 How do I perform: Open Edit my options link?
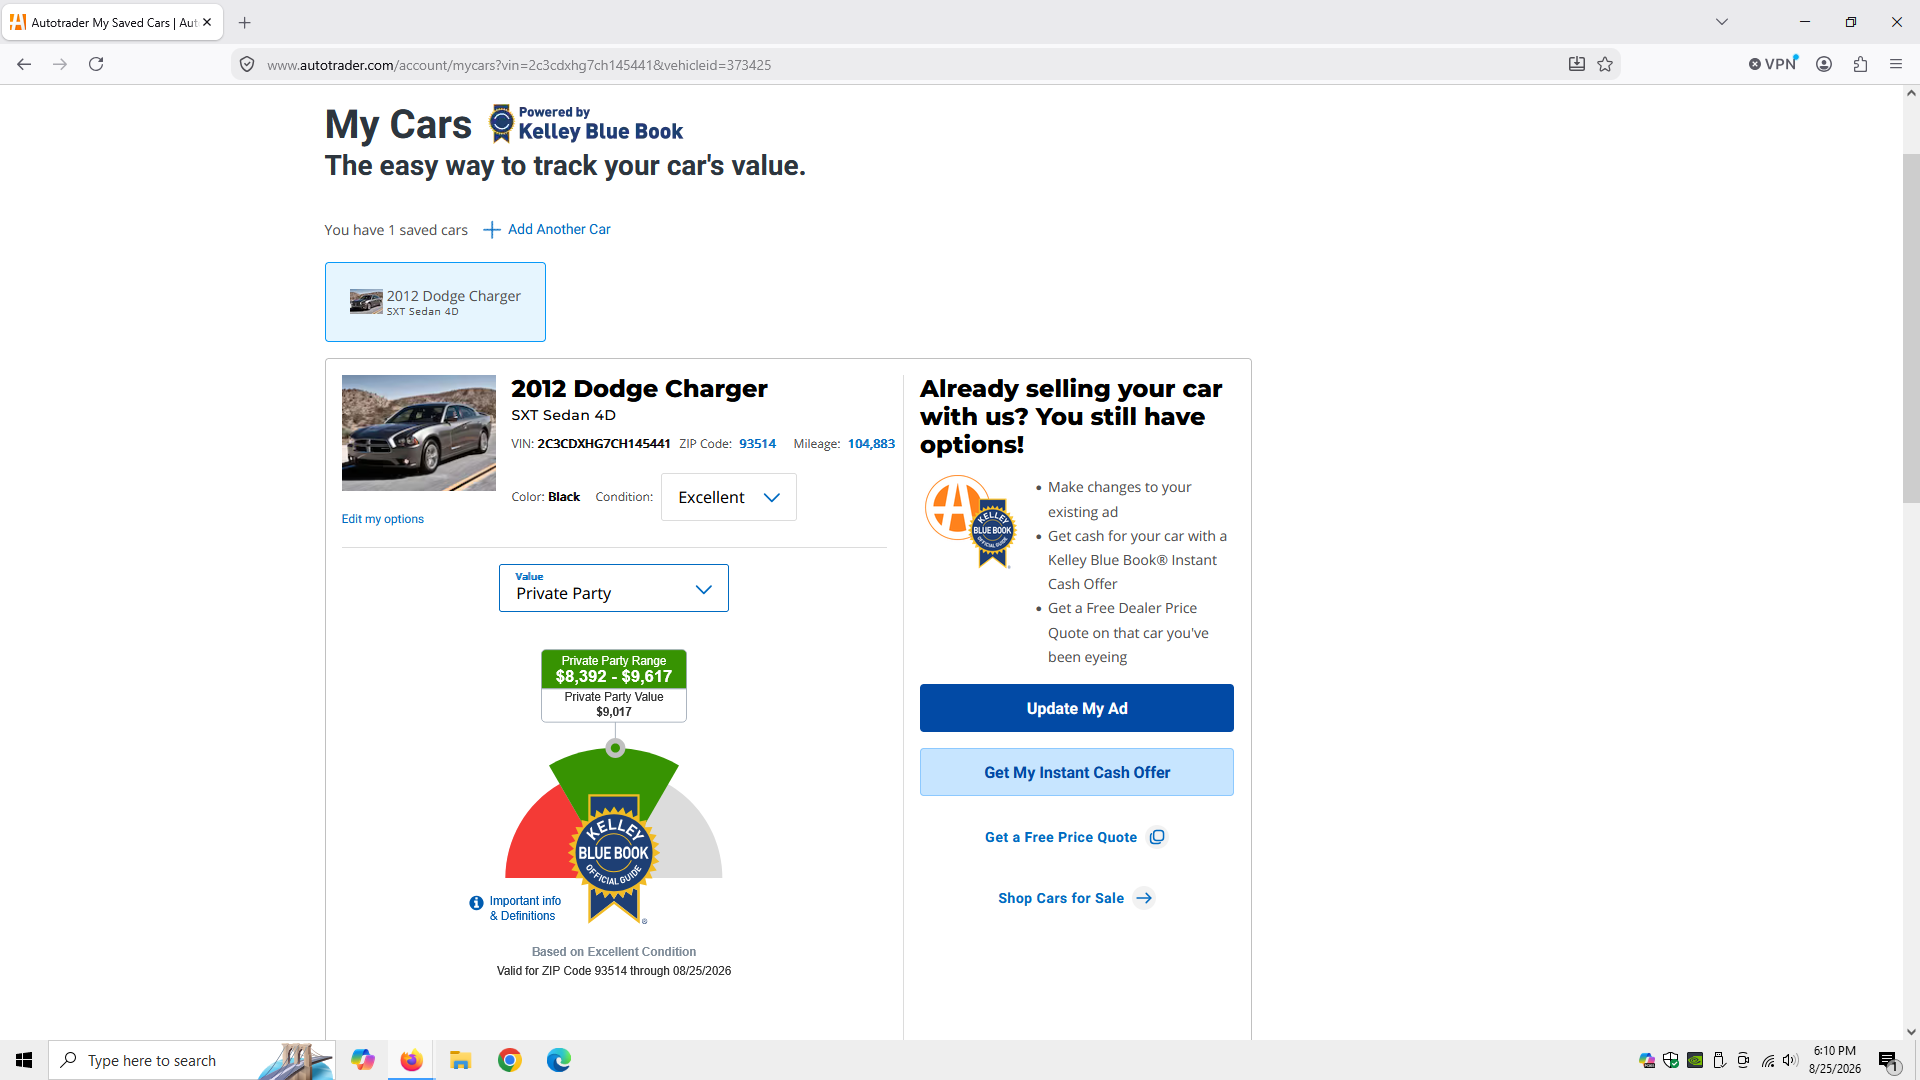[383, 519]
